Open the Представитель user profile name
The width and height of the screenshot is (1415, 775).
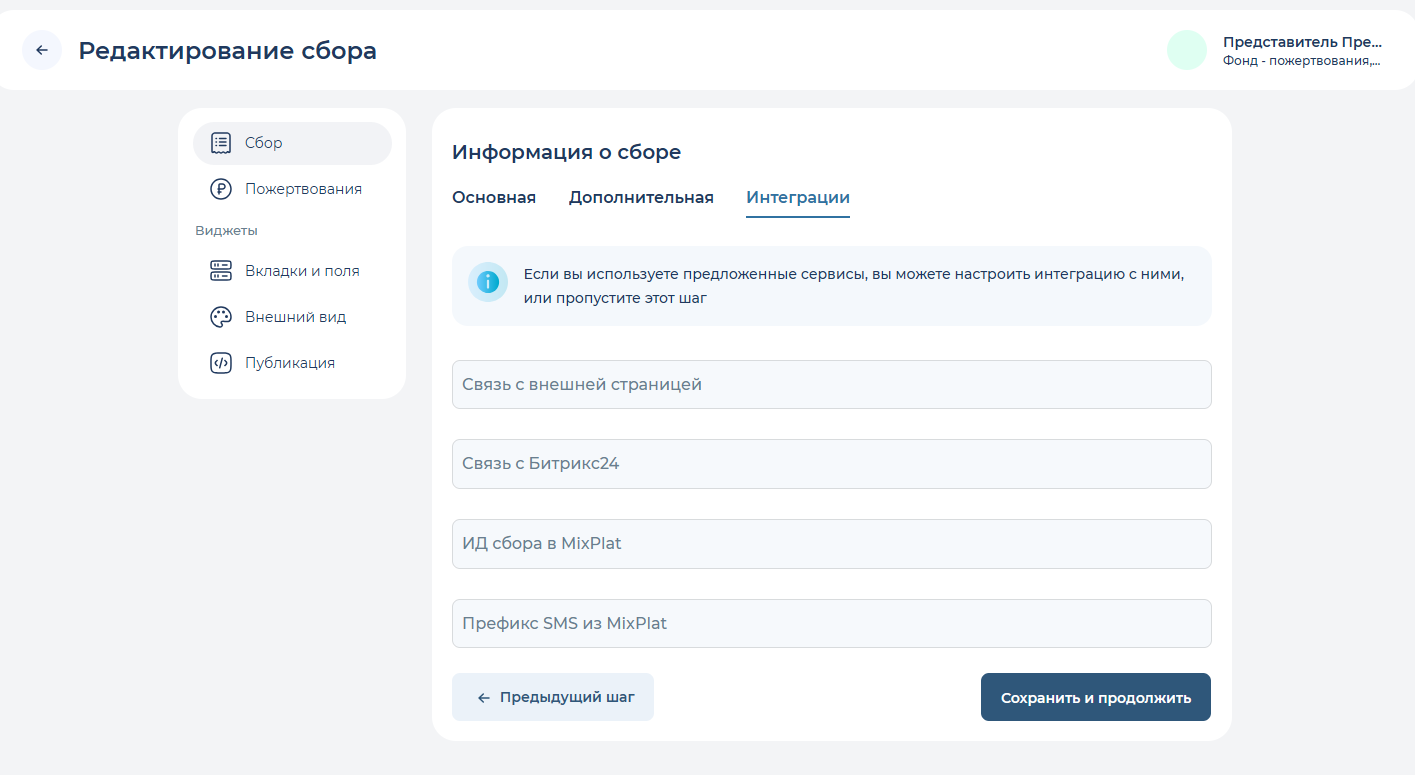tap(1302, 42)
